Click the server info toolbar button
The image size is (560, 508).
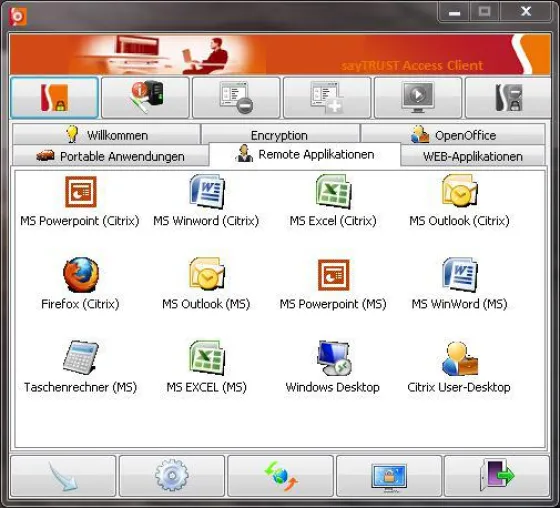145,98
